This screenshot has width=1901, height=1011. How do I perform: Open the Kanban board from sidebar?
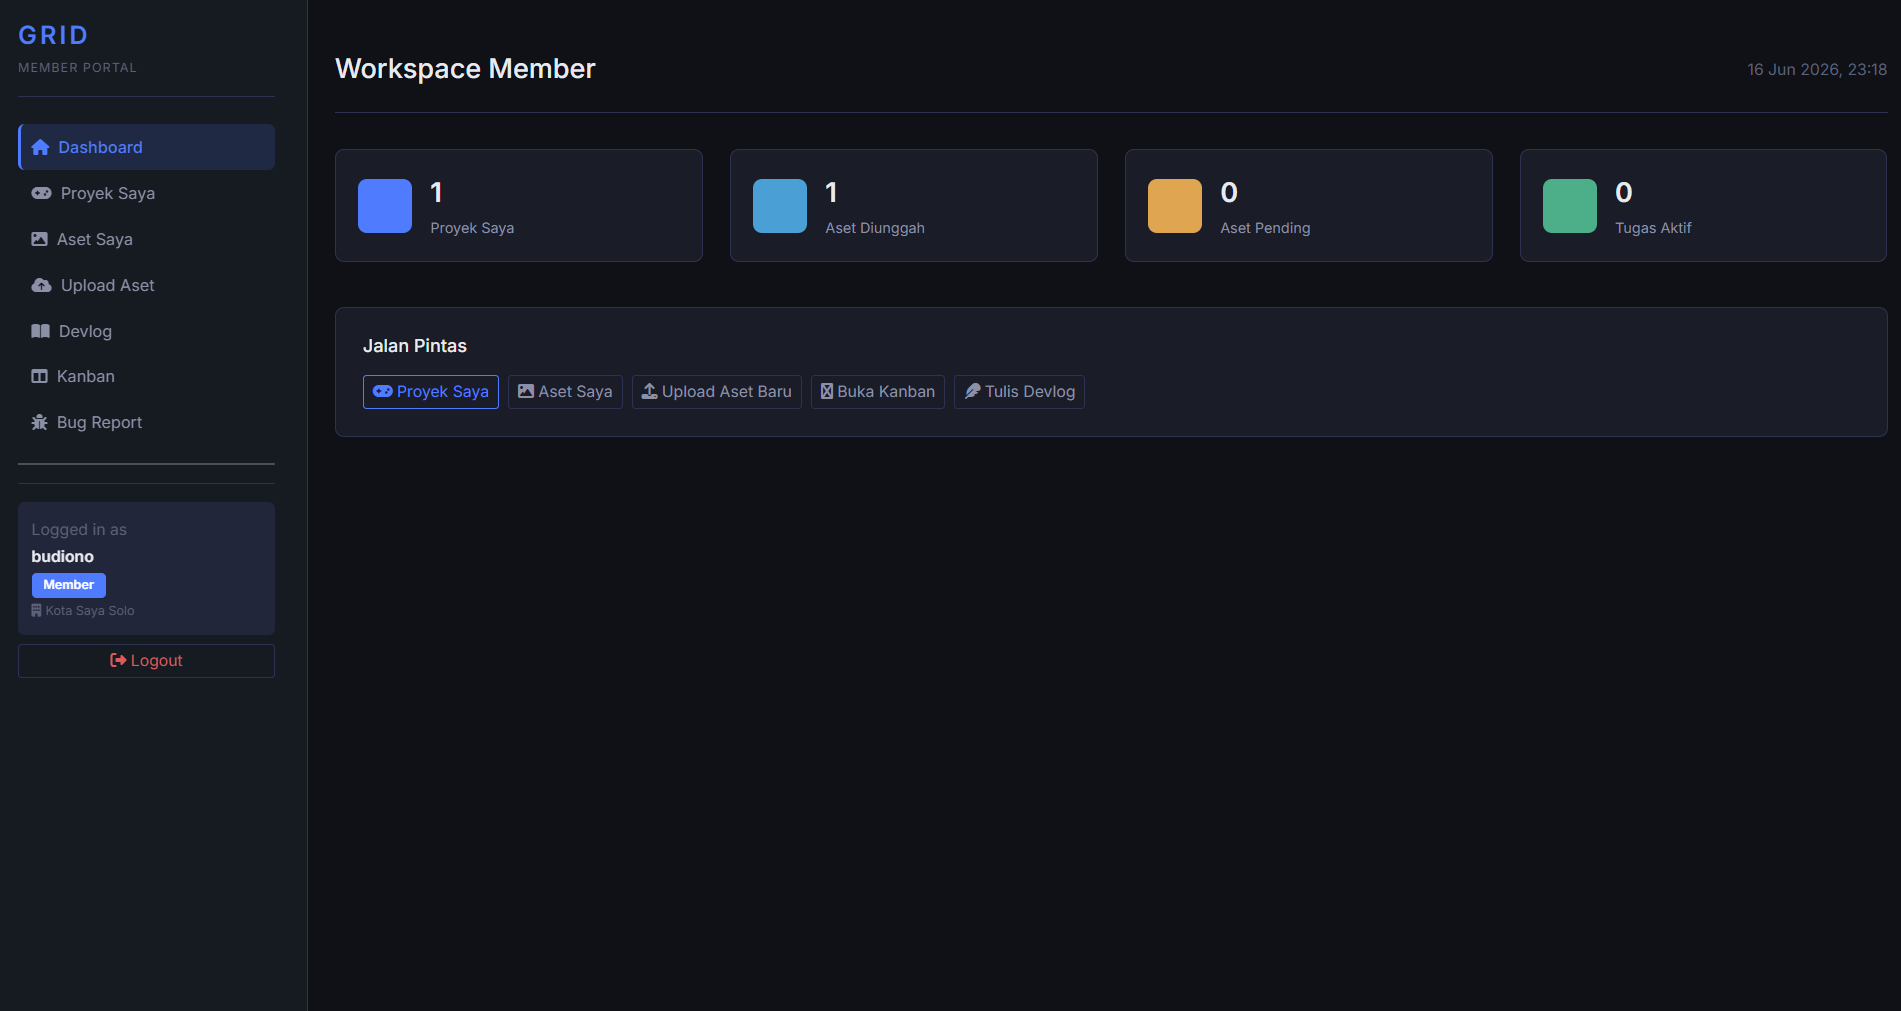tap(146, 376)
